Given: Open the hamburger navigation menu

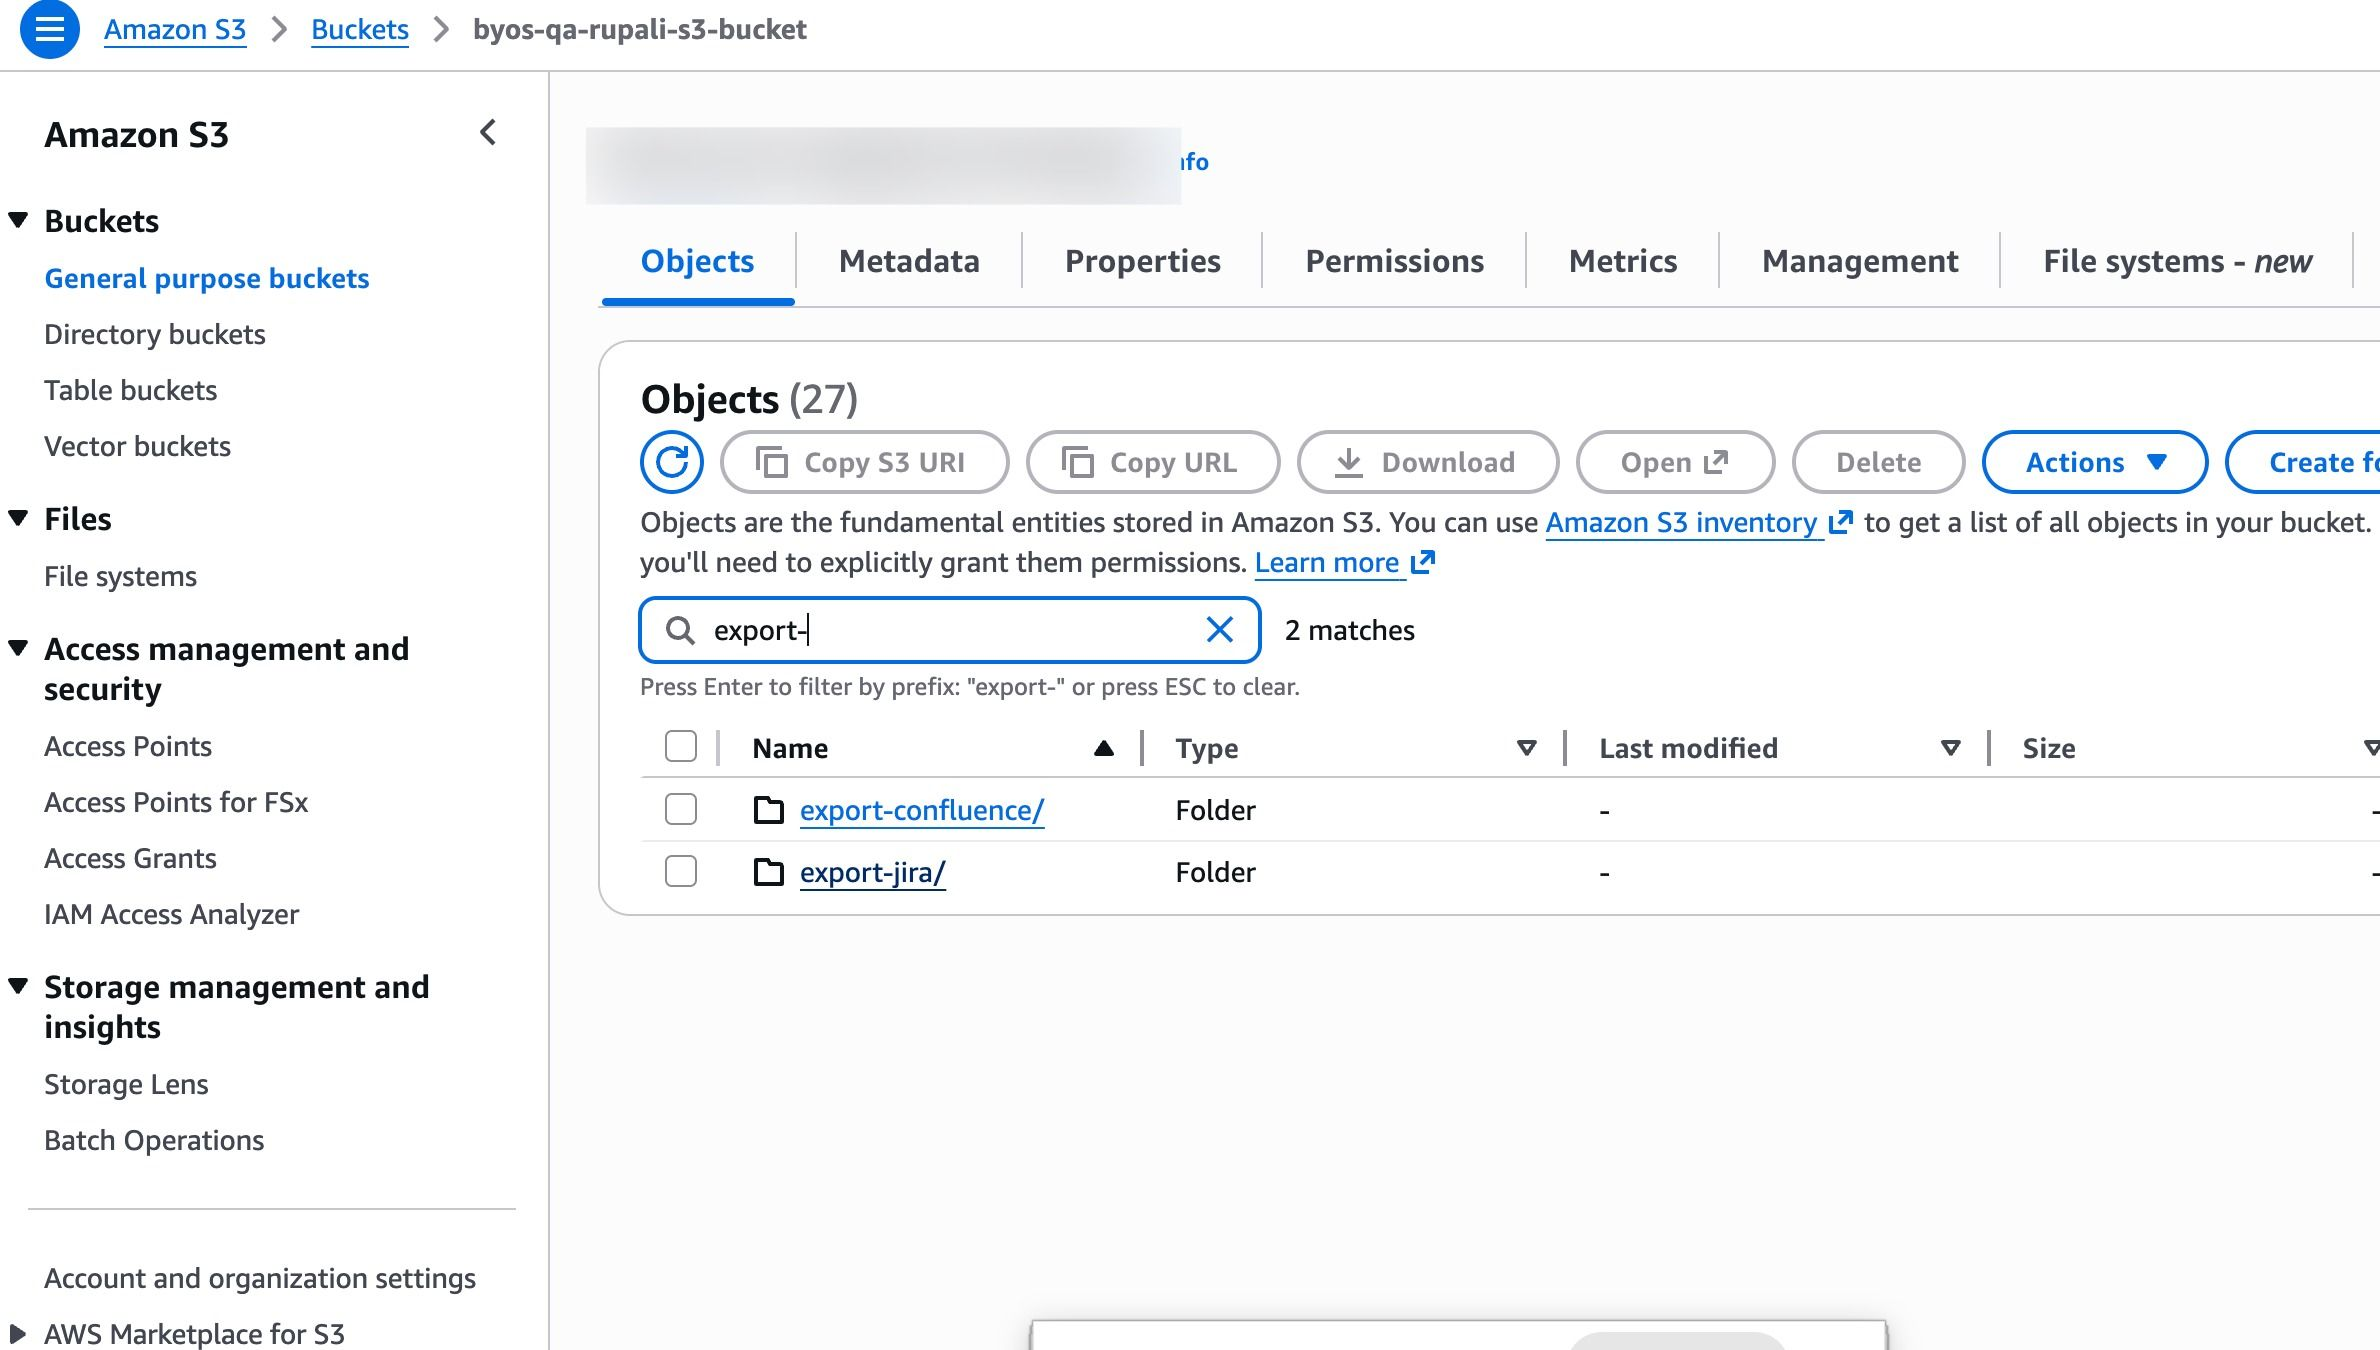Looking at the screenshot, I should [x=50, y=30].
